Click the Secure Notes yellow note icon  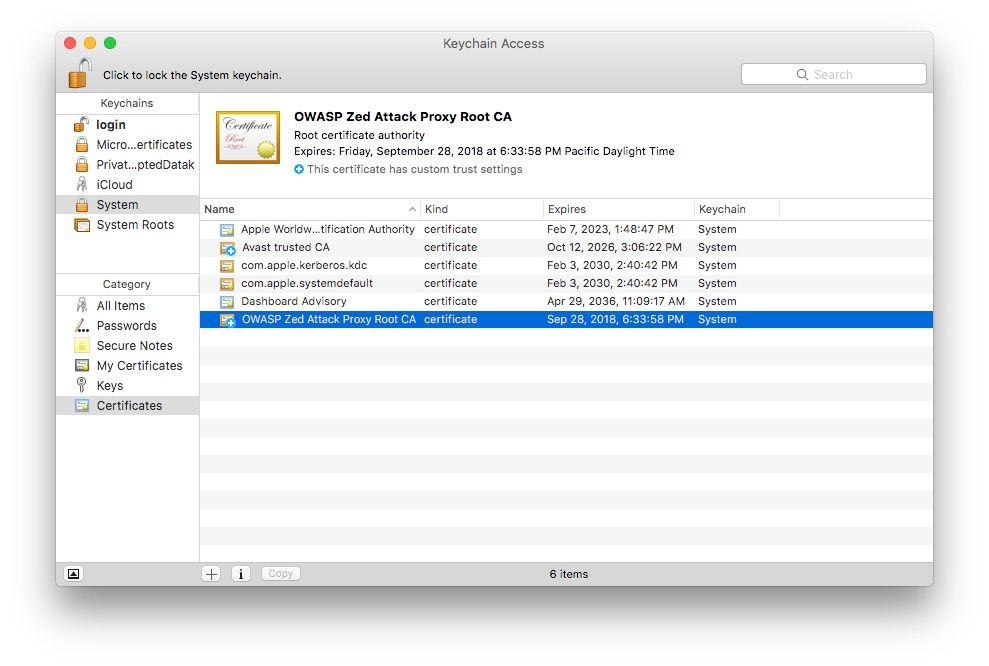click(x=82, y=346)
